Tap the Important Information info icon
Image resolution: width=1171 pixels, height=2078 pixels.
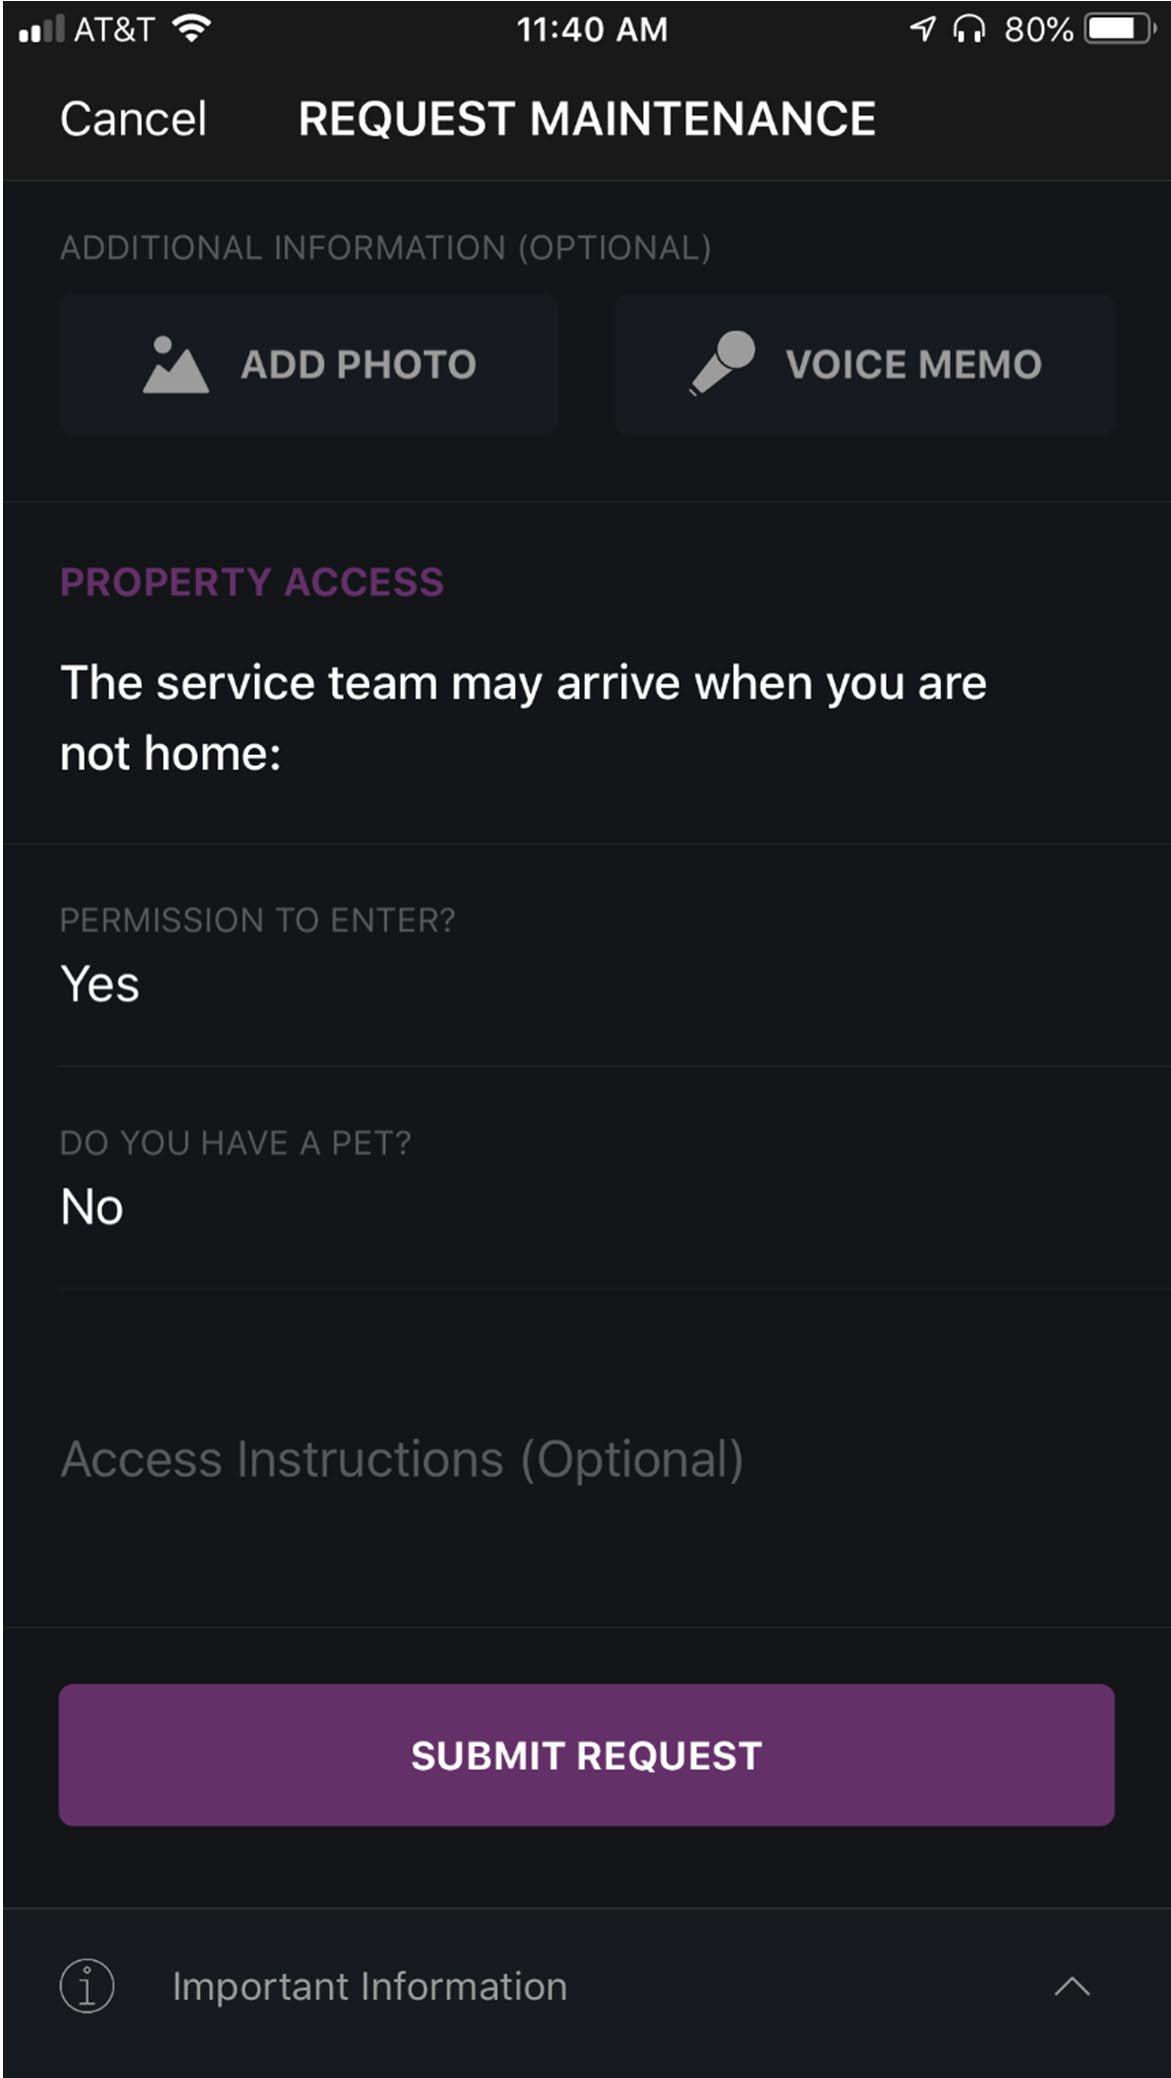coord(87,1985)
